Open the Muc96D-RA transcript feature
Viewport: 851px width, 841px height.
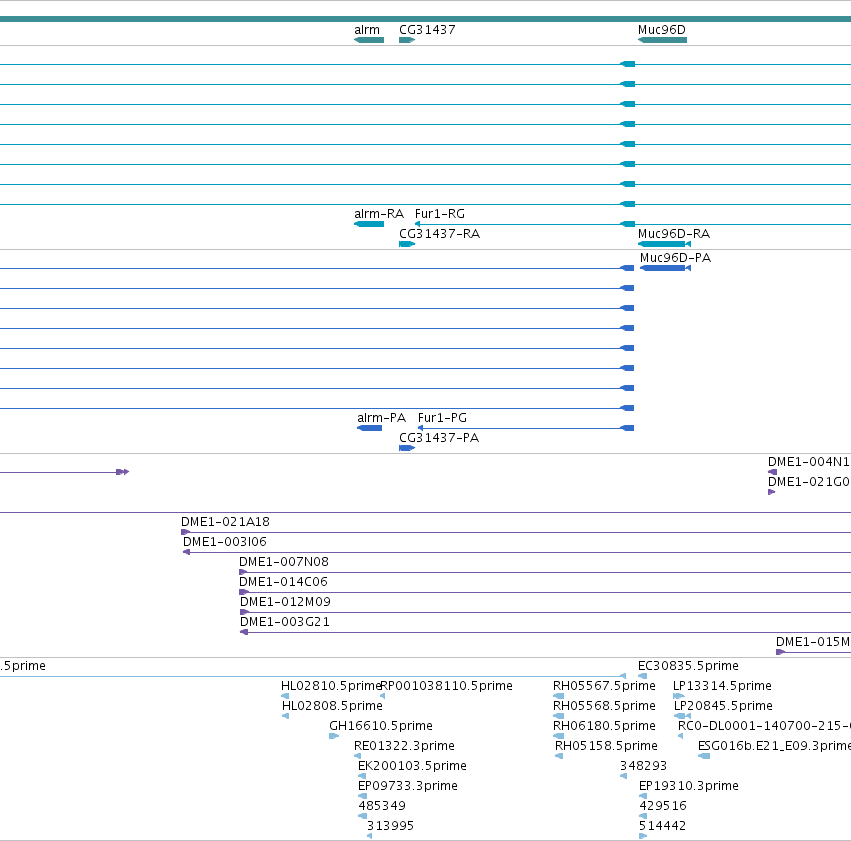(664, 244)
